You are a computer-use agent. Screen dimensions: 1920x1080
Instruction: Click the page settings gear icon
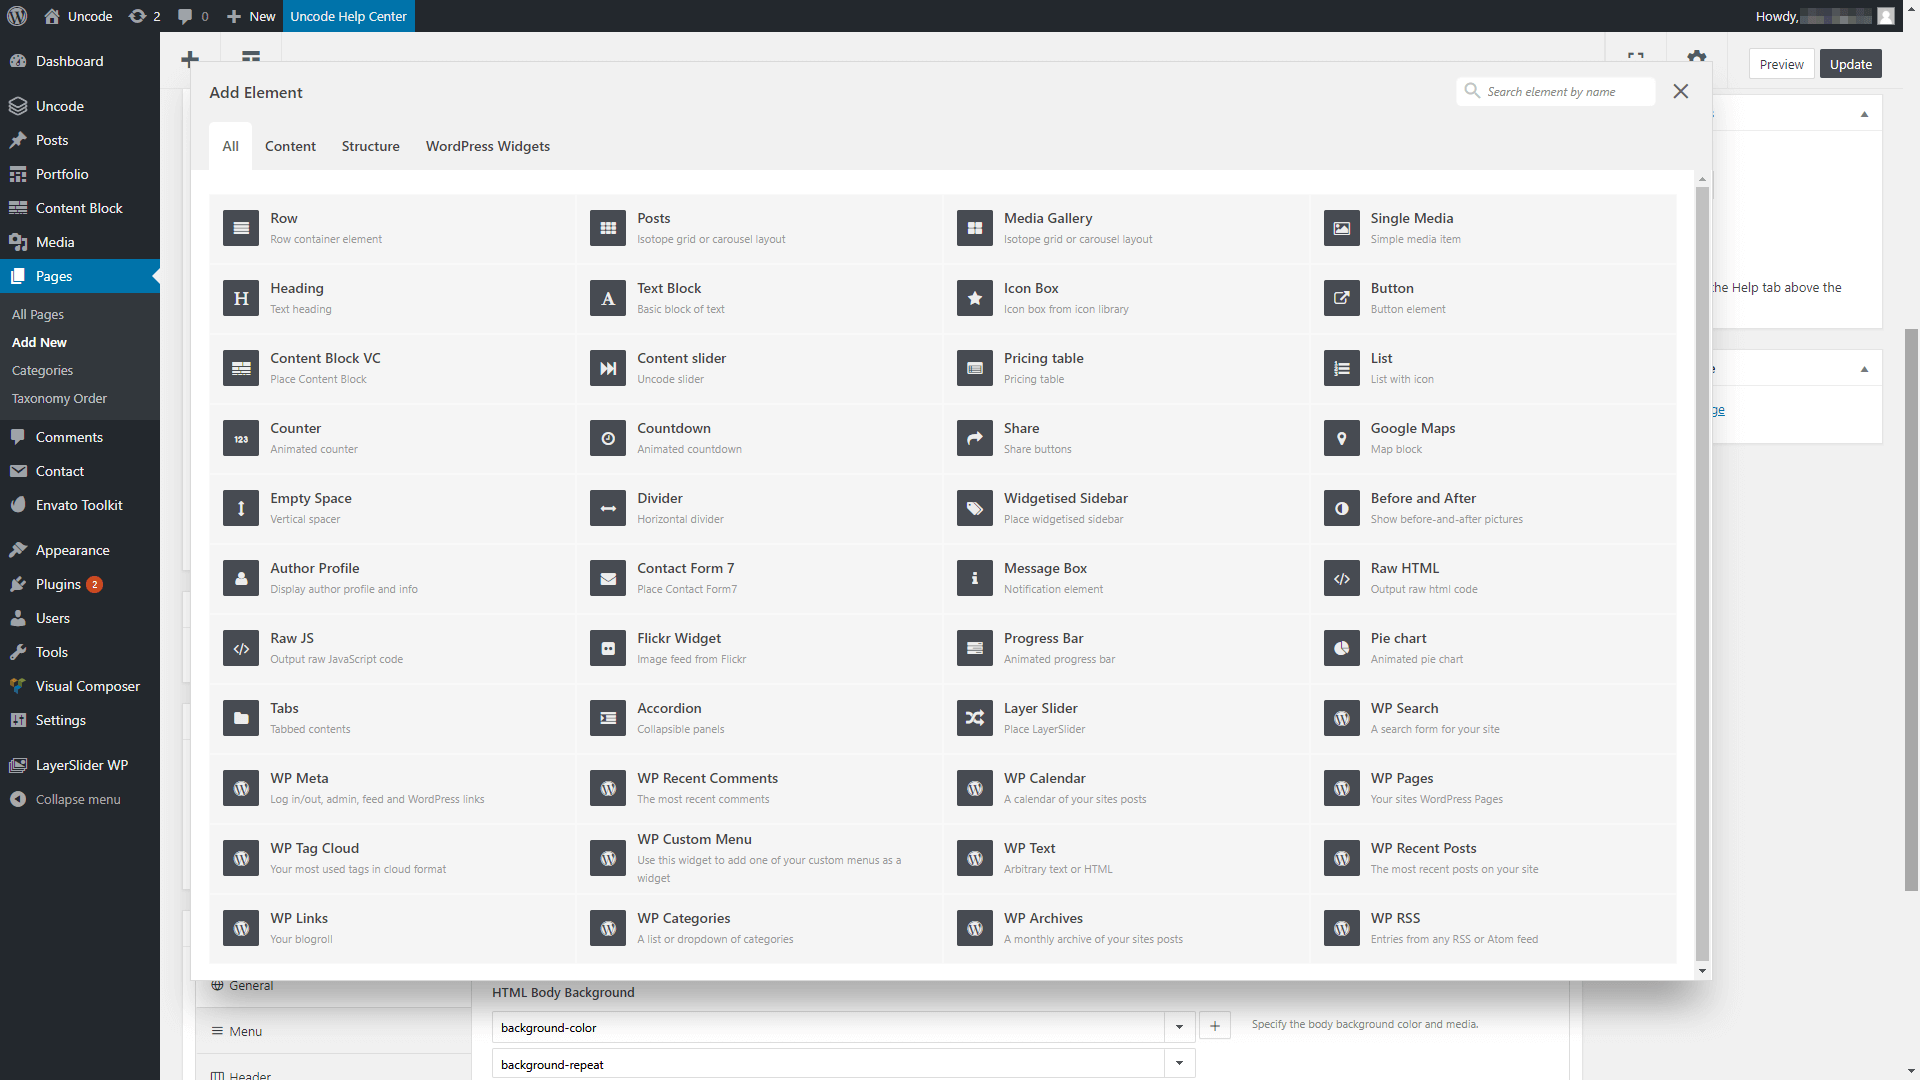tap(1697, 58)
